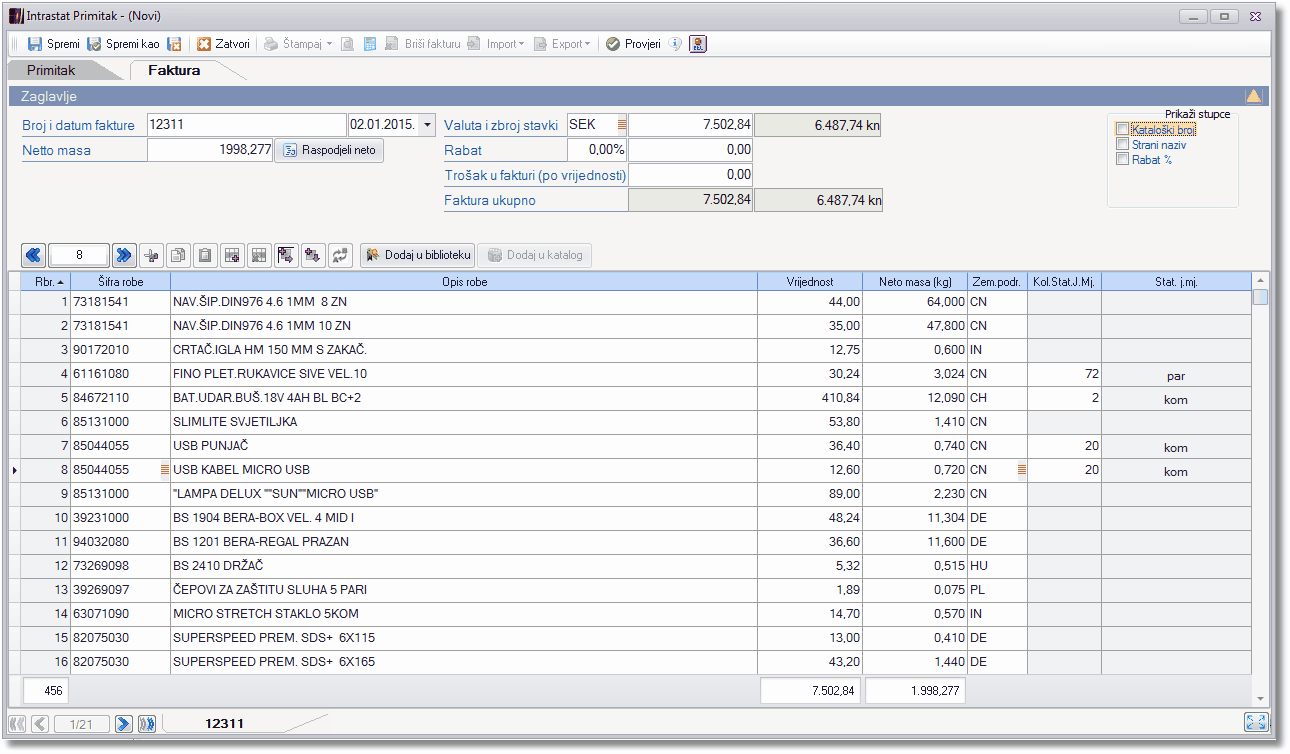
Task: Click the purple-framed icon at the toolbar end
Action: pos(698,44)
